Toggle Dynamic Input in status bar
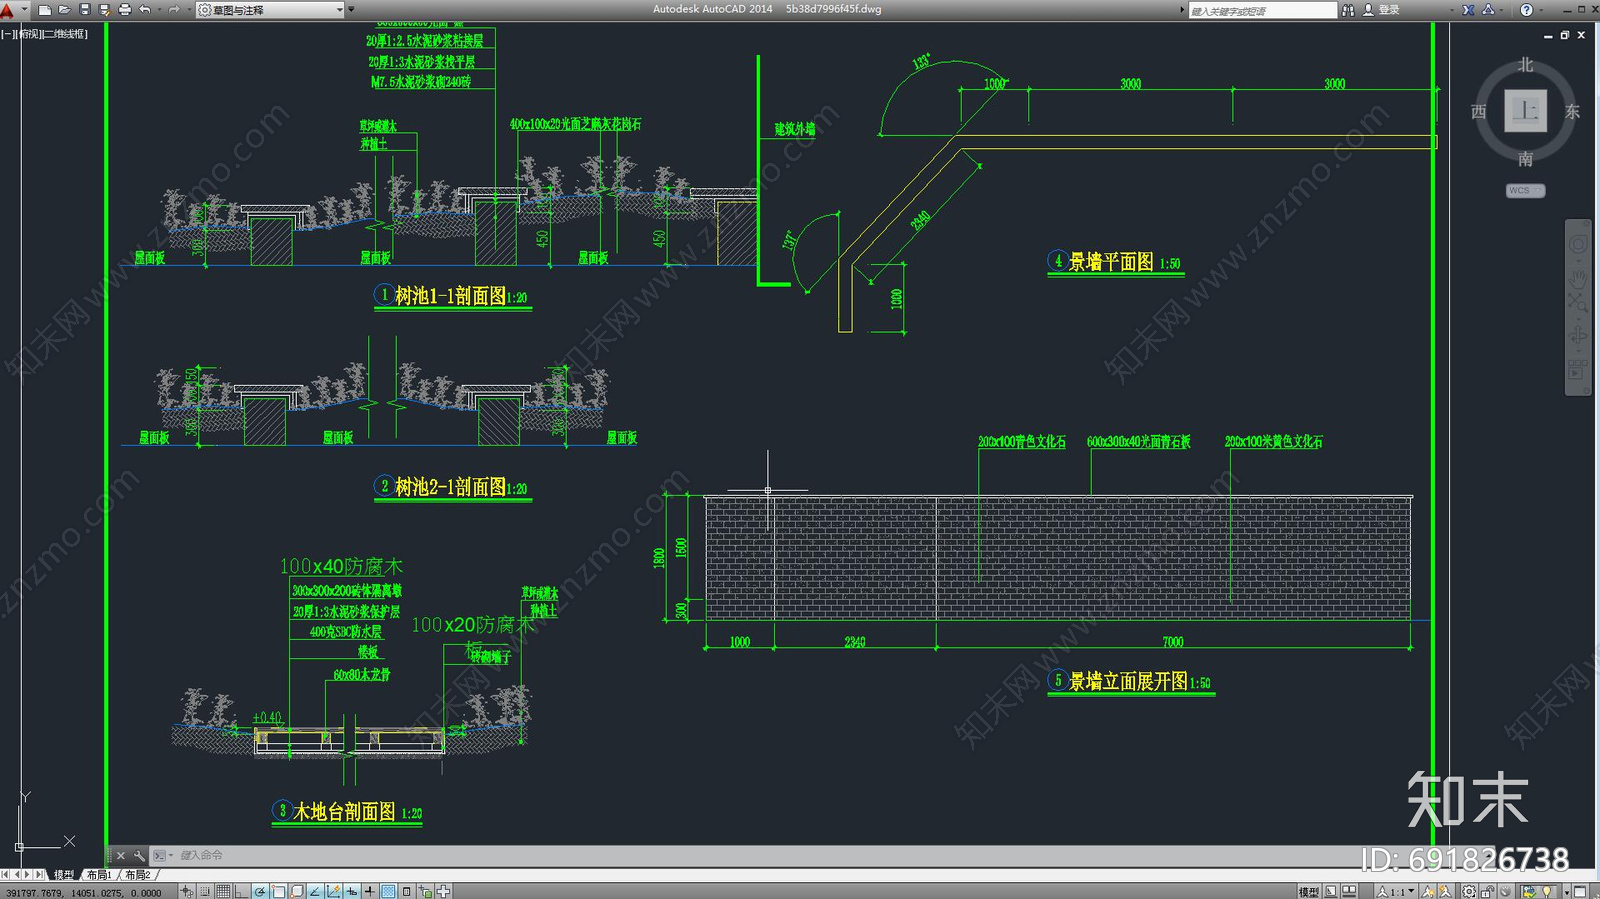The height and width of the screenshot is (899, 1600). point(352,891)
